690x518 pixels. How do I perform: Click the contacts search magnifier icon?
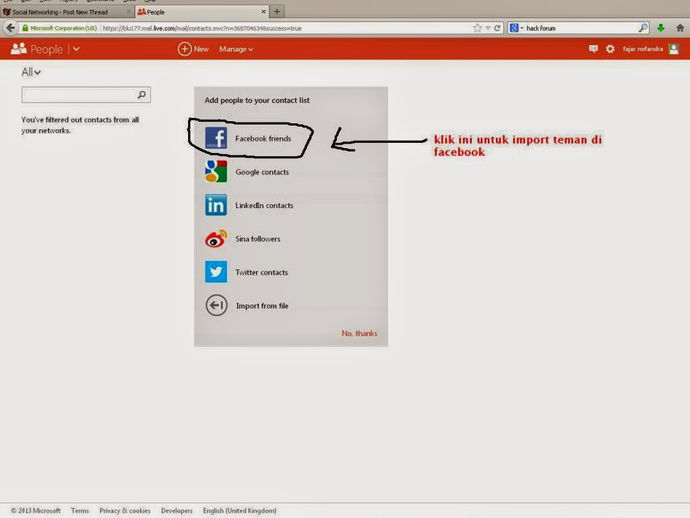[142, 95]
